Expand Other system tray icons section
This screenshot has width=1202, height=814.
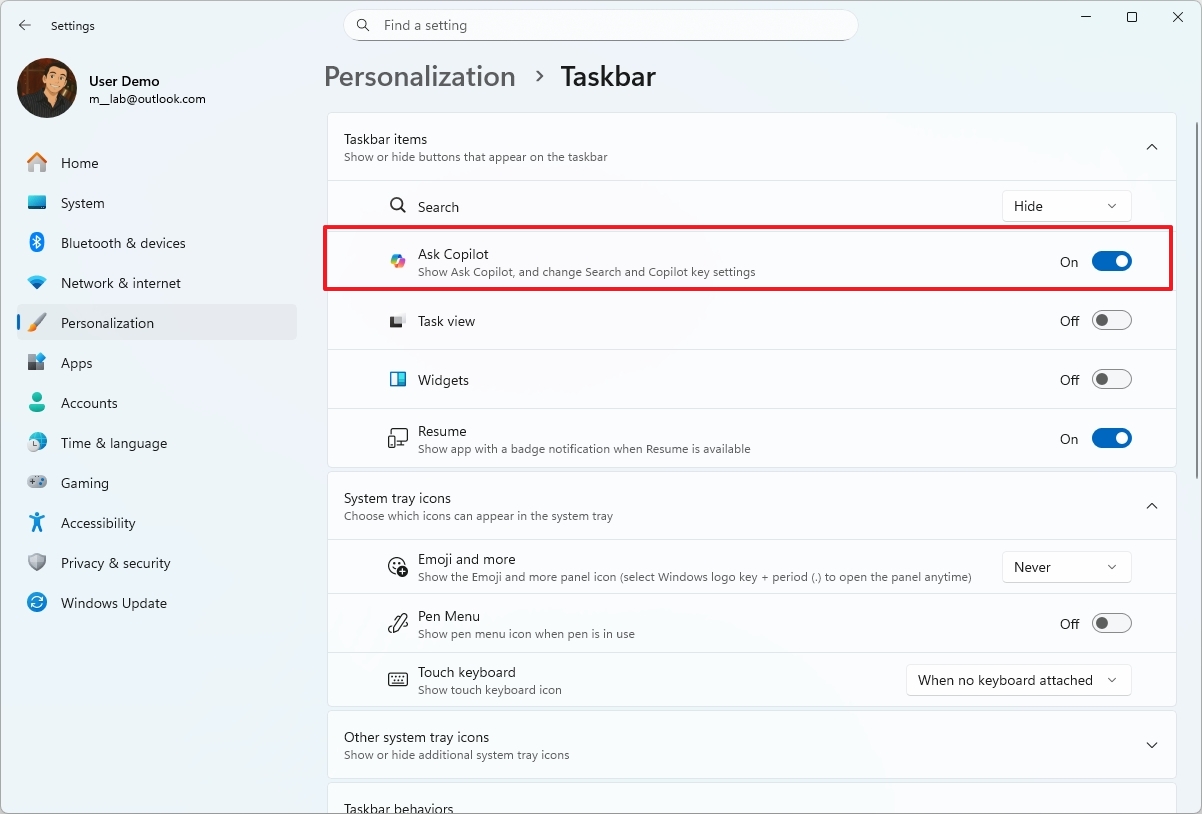pos(1151,744)
